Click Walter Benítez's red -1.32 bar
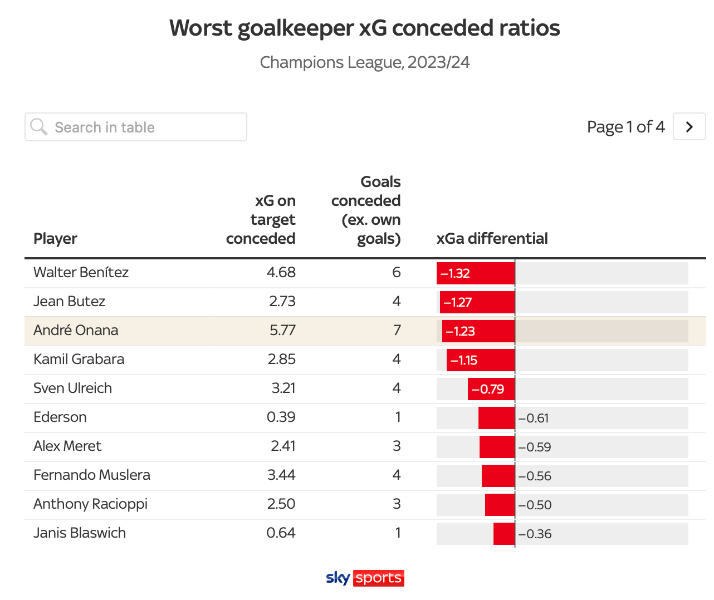 point(476,273)
